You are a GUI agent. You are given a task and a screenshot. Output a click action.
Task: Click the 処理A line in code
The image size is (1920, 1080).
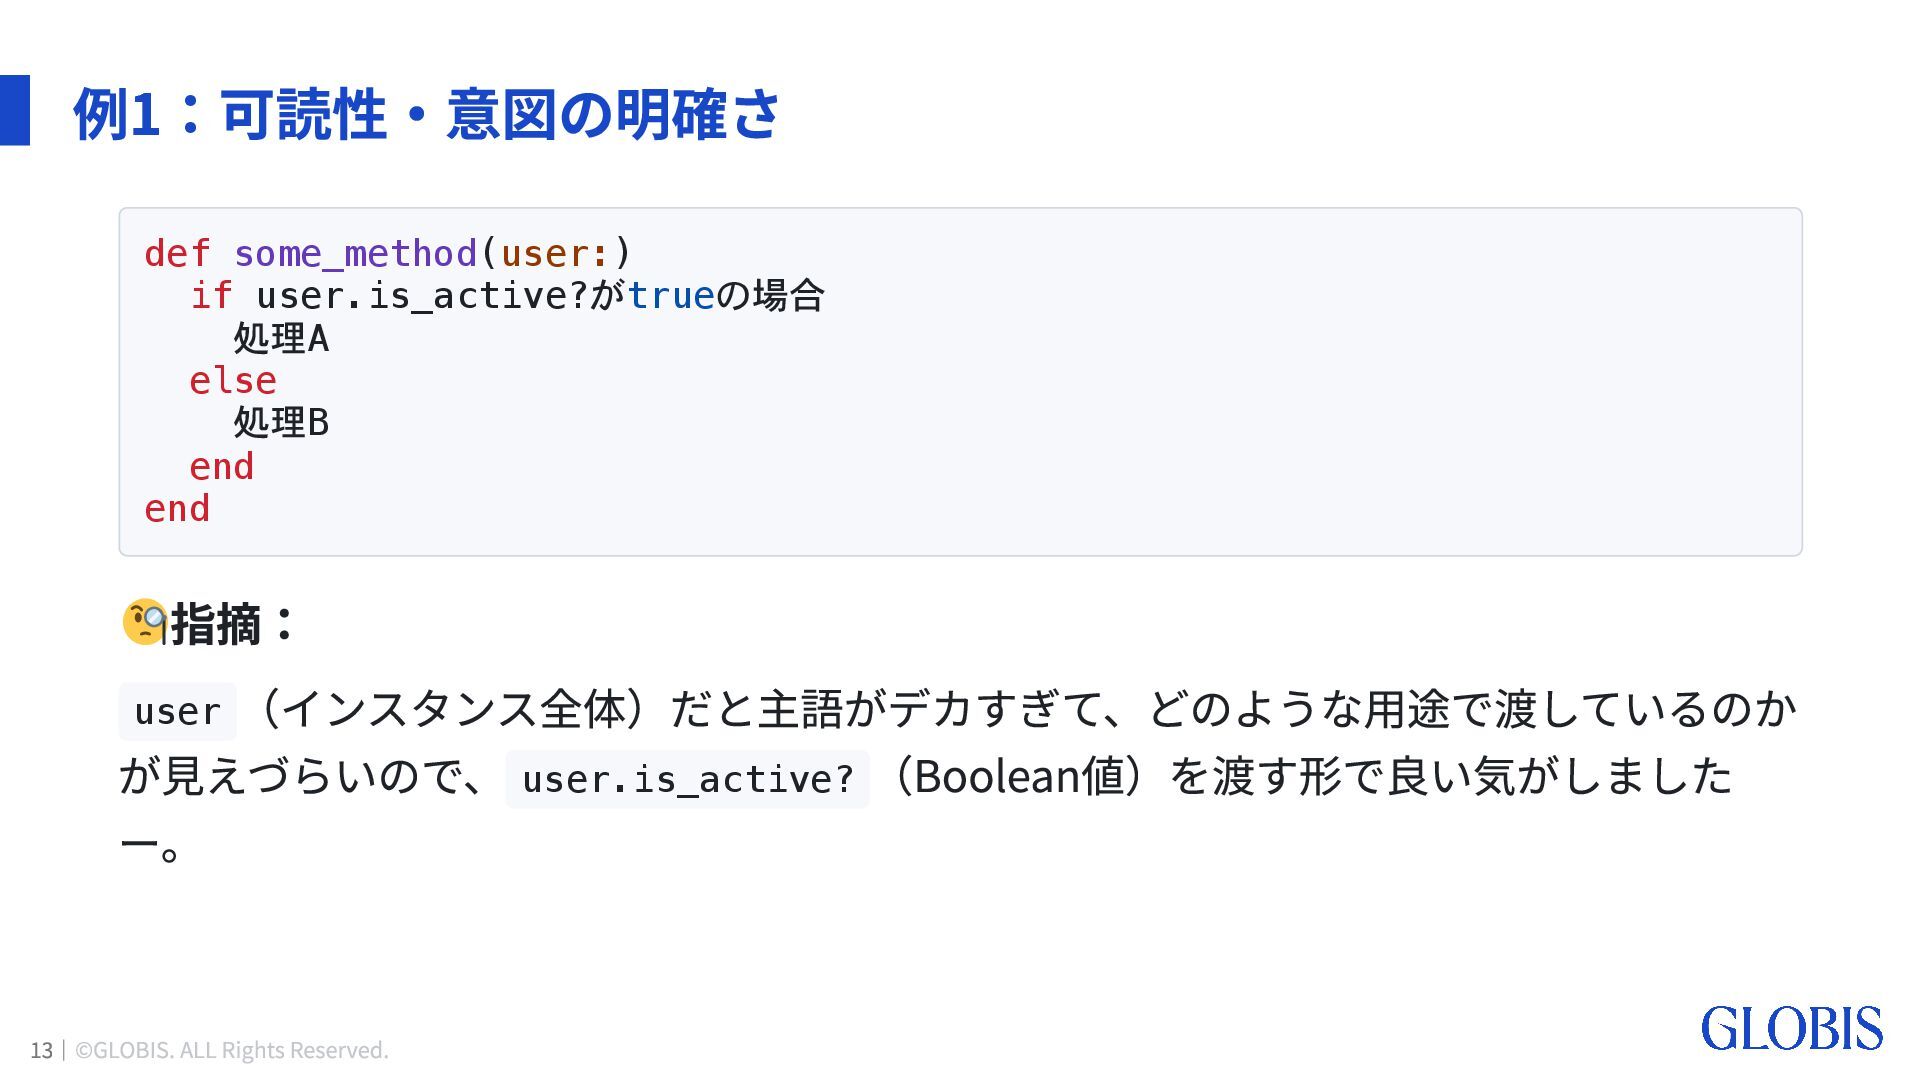[x=281, y=338]
